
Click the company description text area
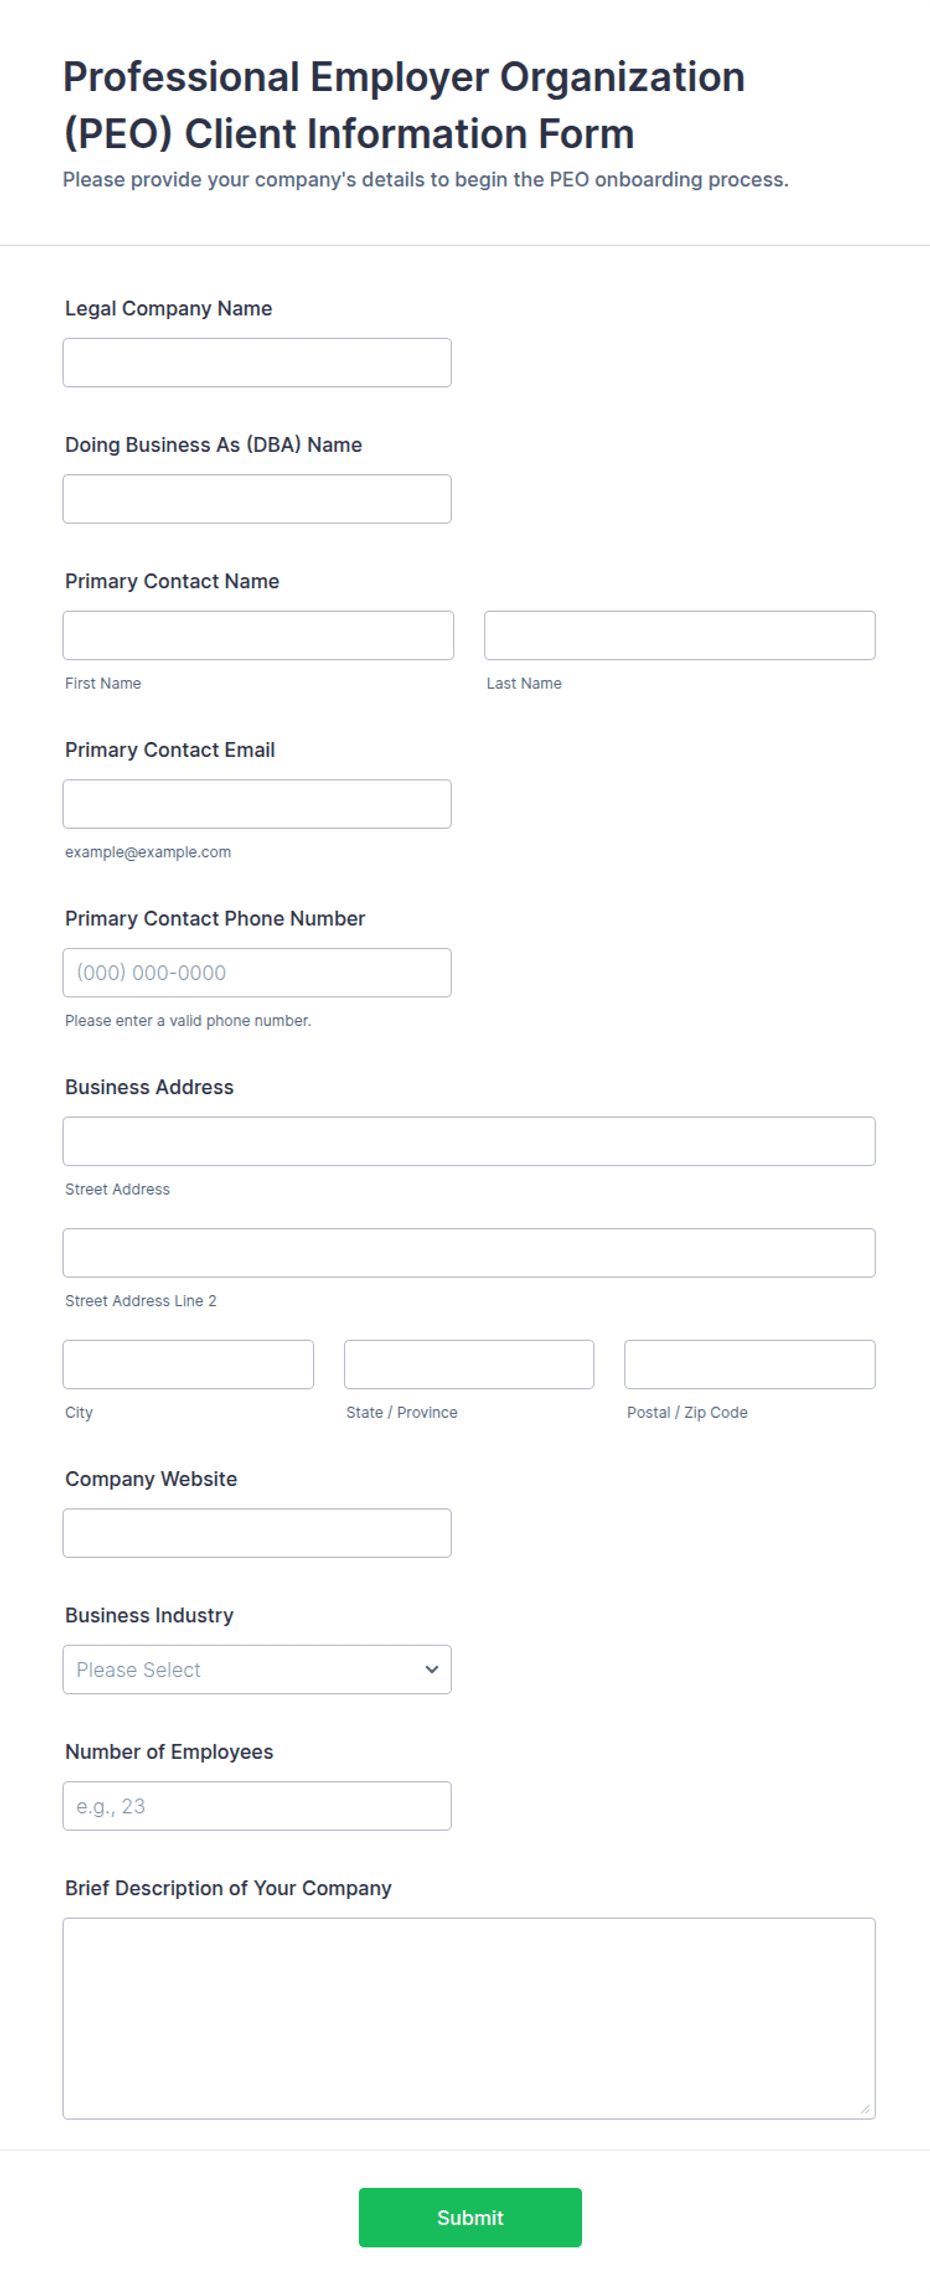click(x=469, y=2018)
